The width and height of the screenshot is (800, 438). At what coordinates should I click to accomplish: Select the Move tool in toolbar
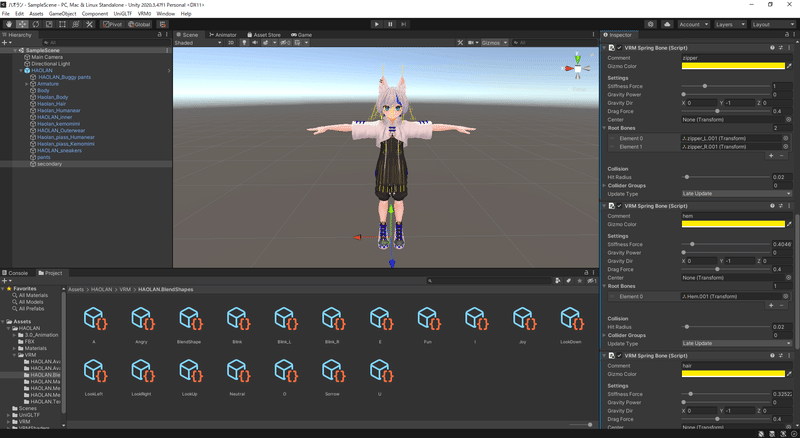coord(22,24)
